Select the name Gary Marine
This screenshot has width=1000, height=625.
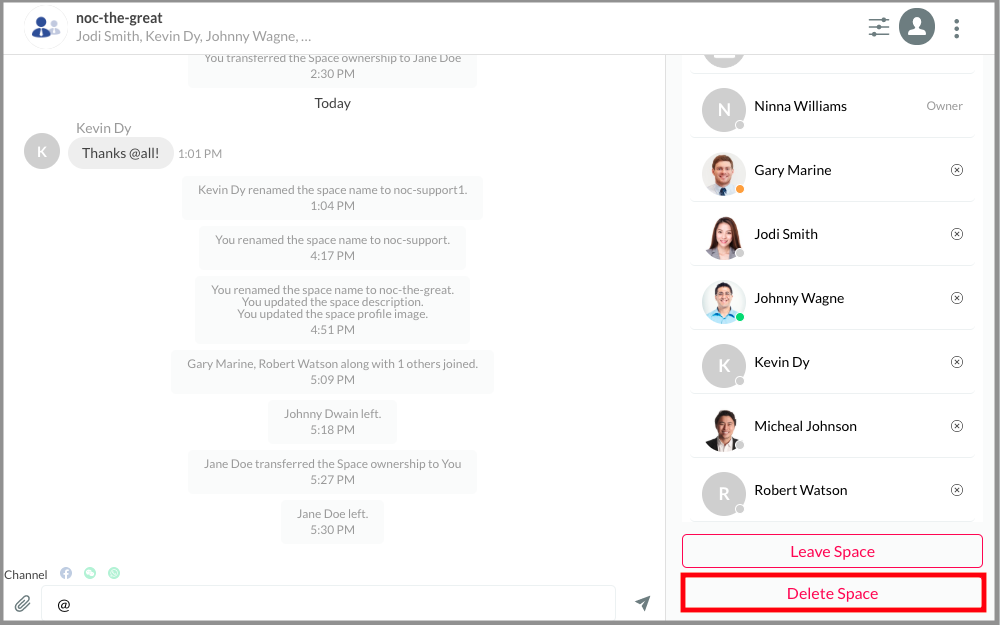click(x=793, y=170)
